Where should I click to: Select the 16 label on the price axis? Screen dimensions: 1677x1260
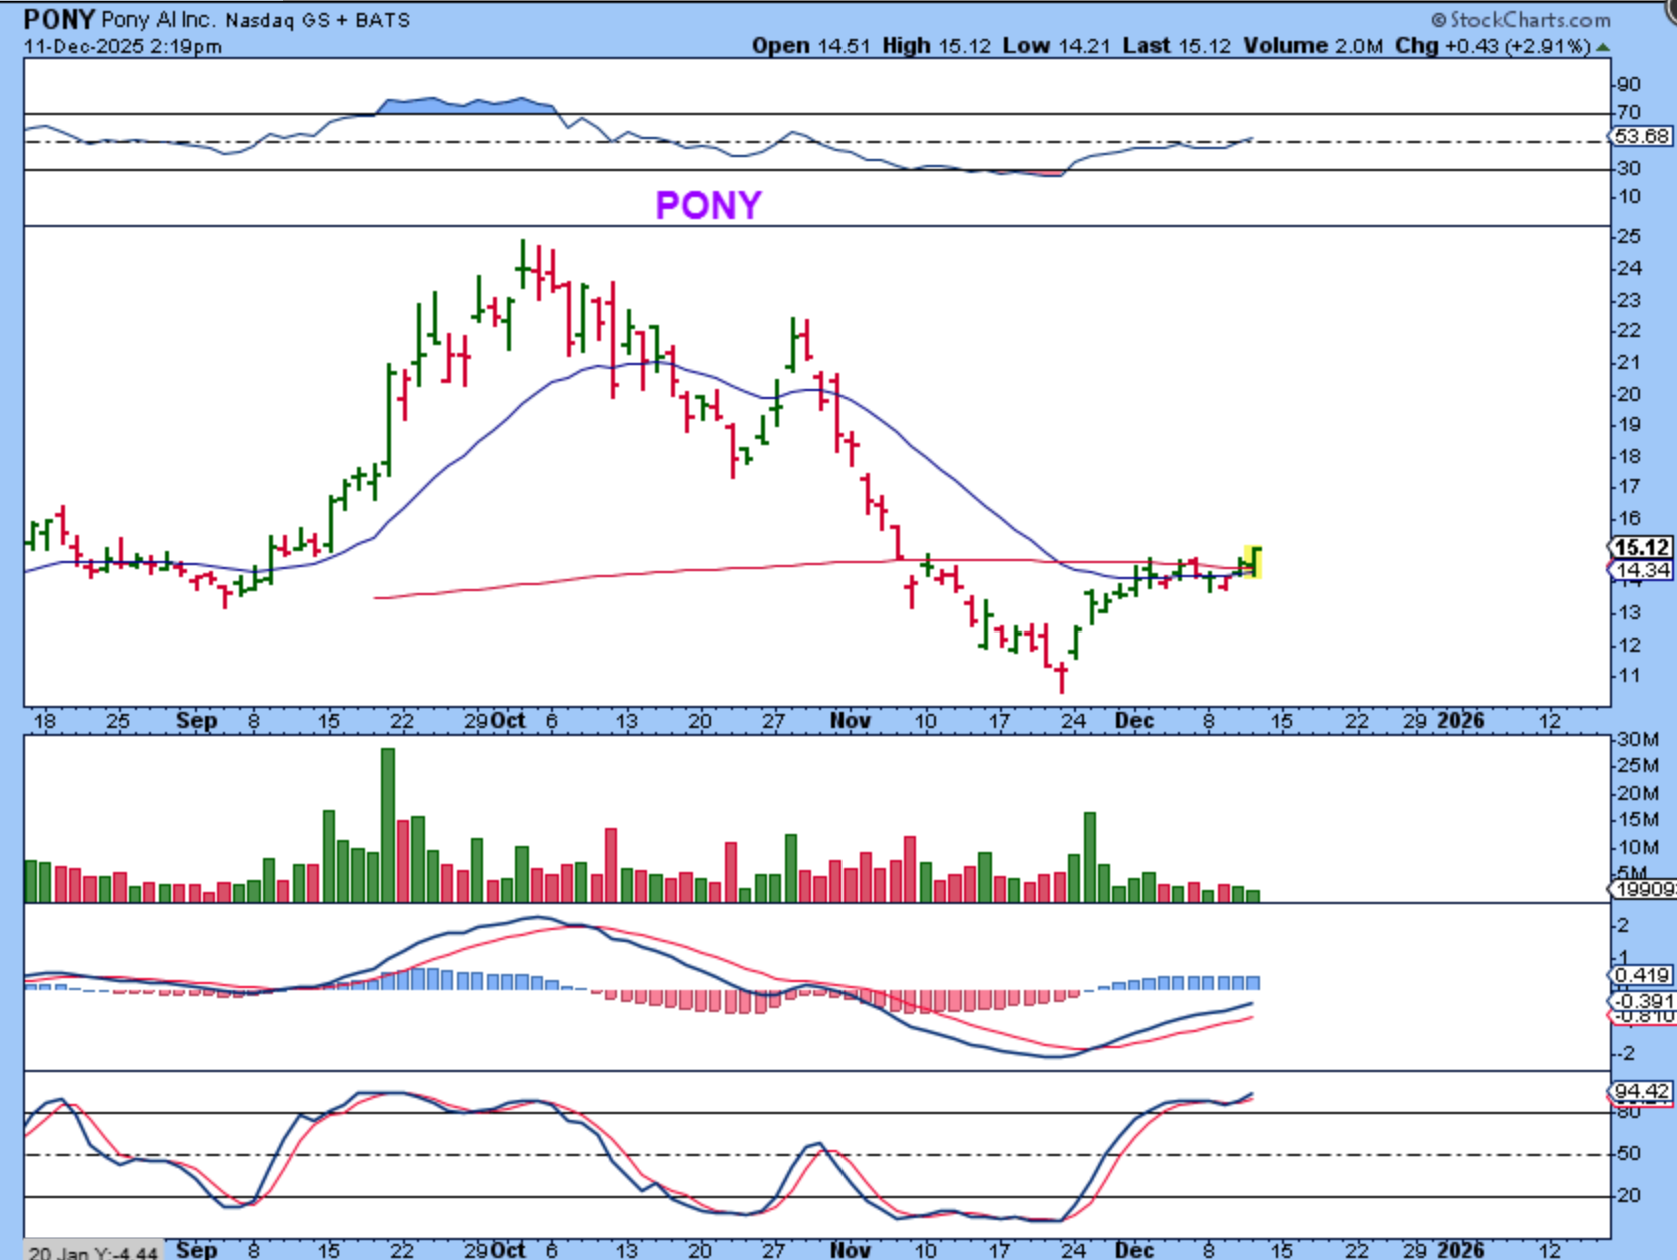click(x=1629, y=518)
